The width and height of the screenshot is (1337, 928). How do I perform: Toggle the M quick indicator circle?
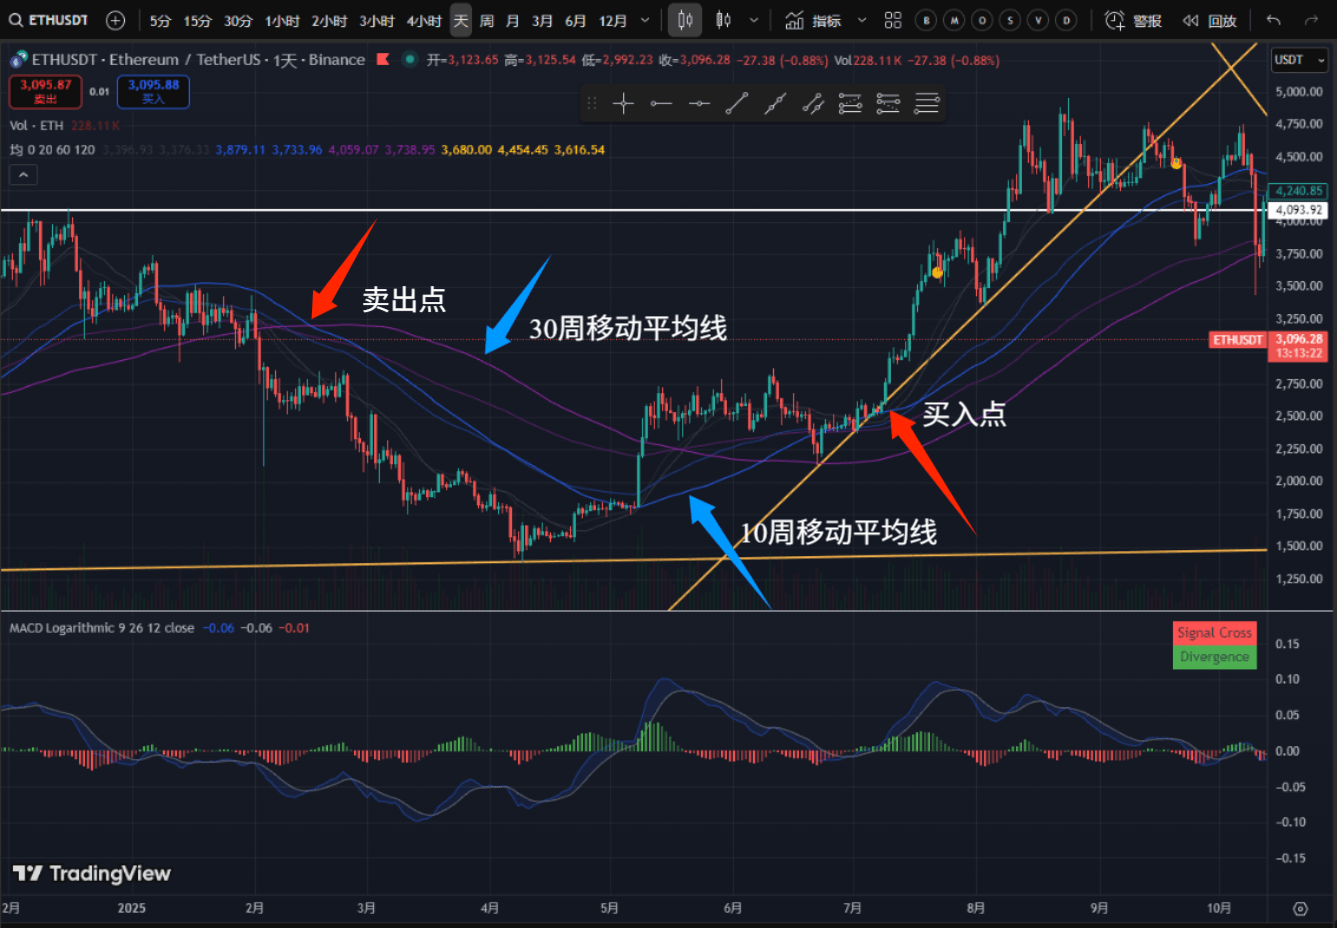coord(954,20)
